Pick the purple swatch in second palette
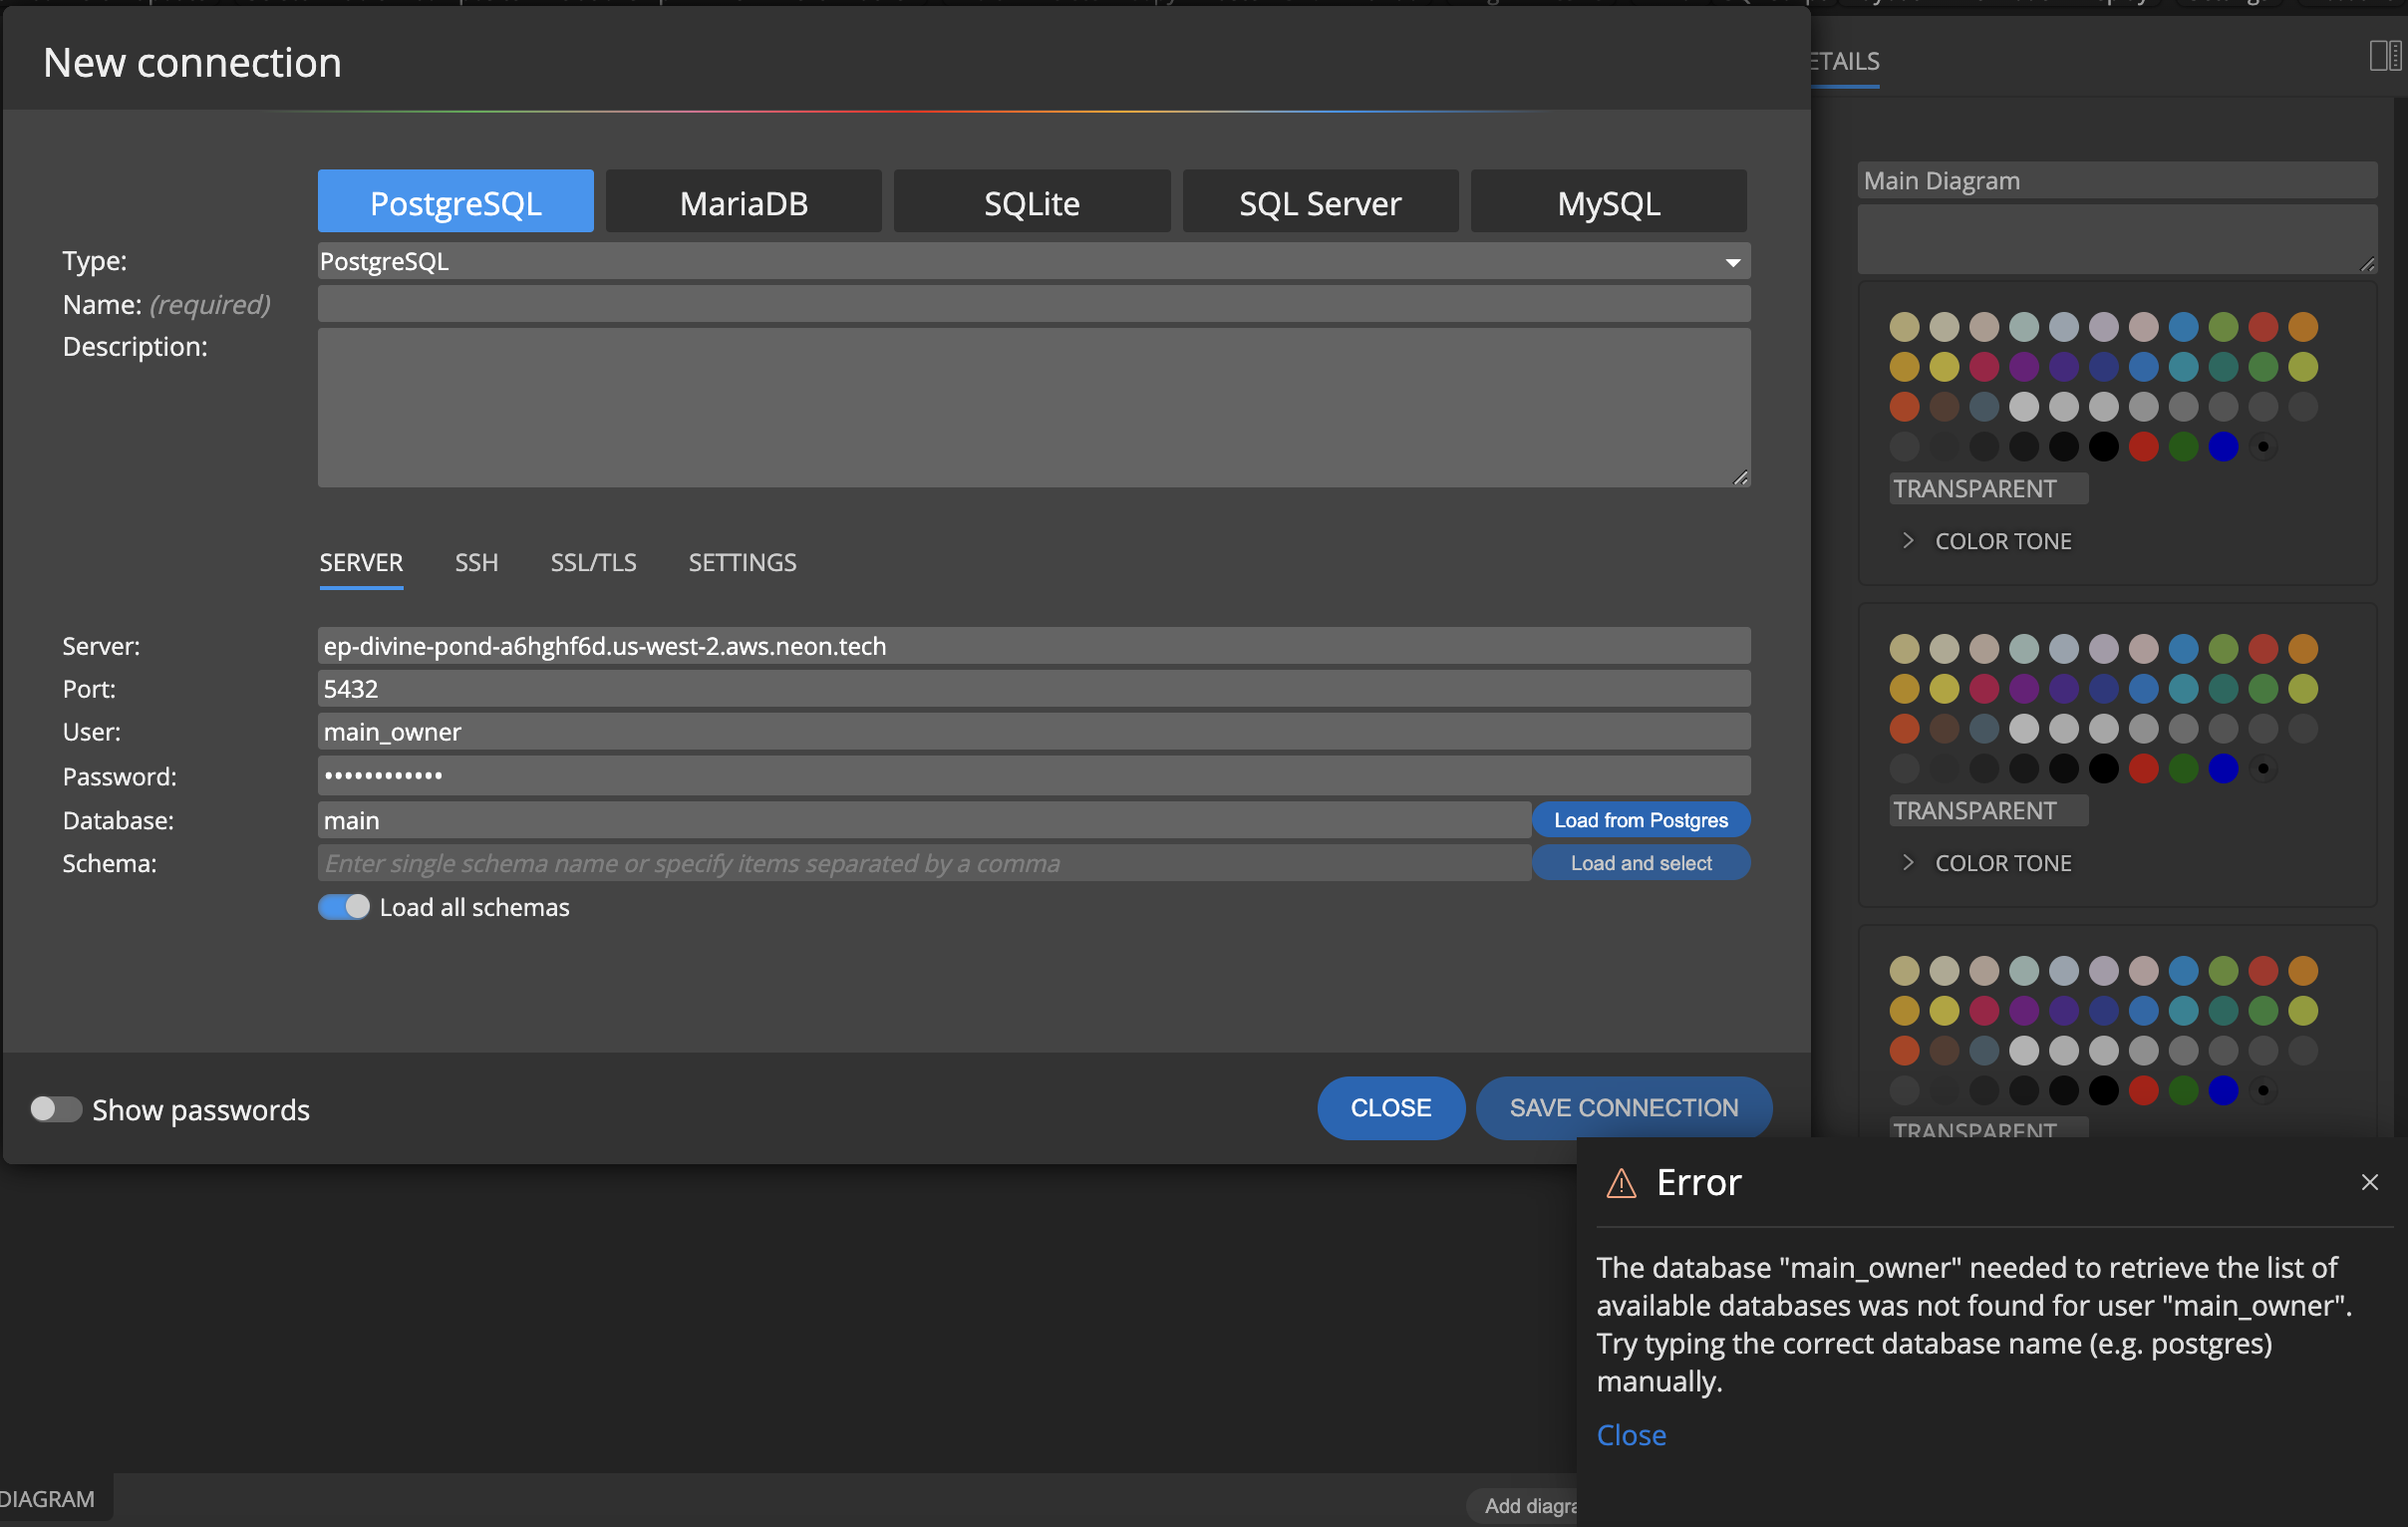 (x=2023, y=688)
